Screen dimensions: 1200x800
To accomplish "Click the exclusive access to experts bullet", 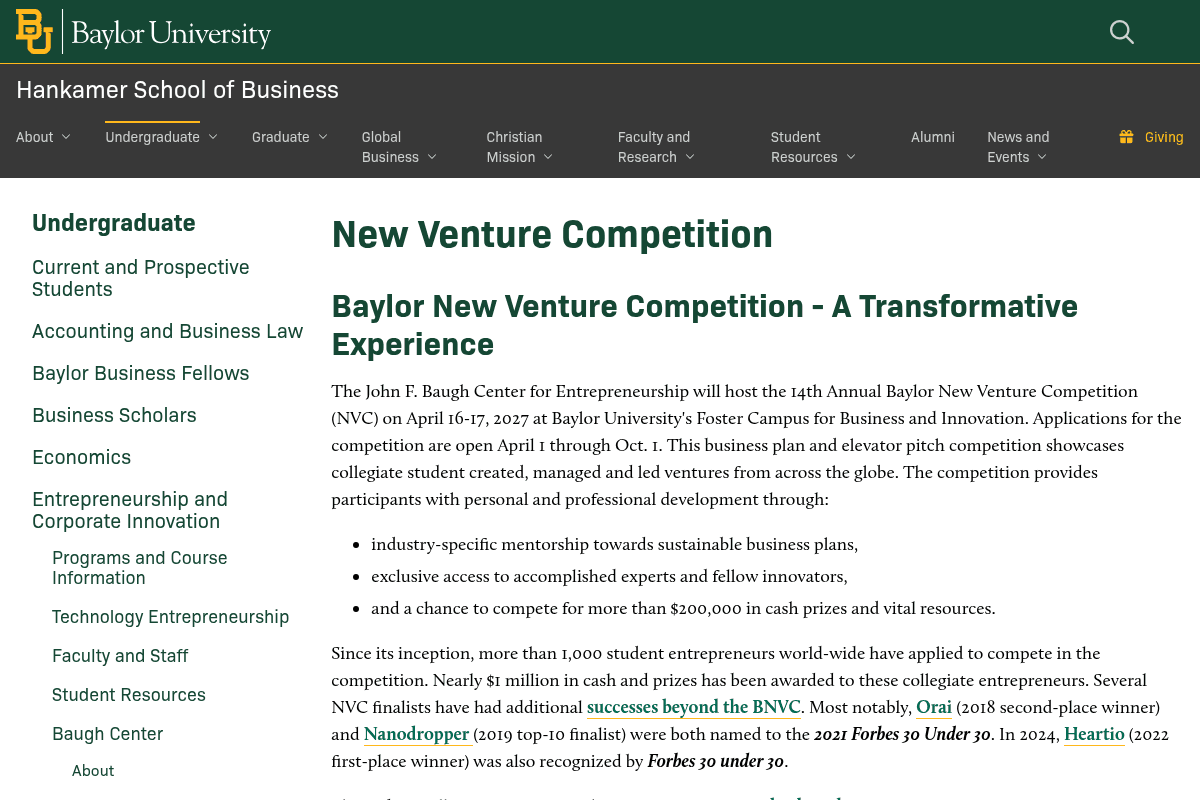I will [x=609, y=577].
